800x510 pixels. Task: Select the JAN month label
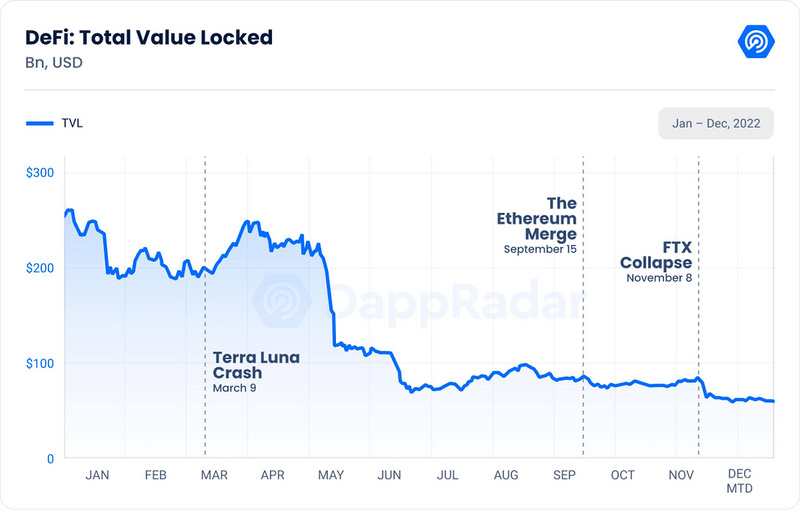pos(97,475)
